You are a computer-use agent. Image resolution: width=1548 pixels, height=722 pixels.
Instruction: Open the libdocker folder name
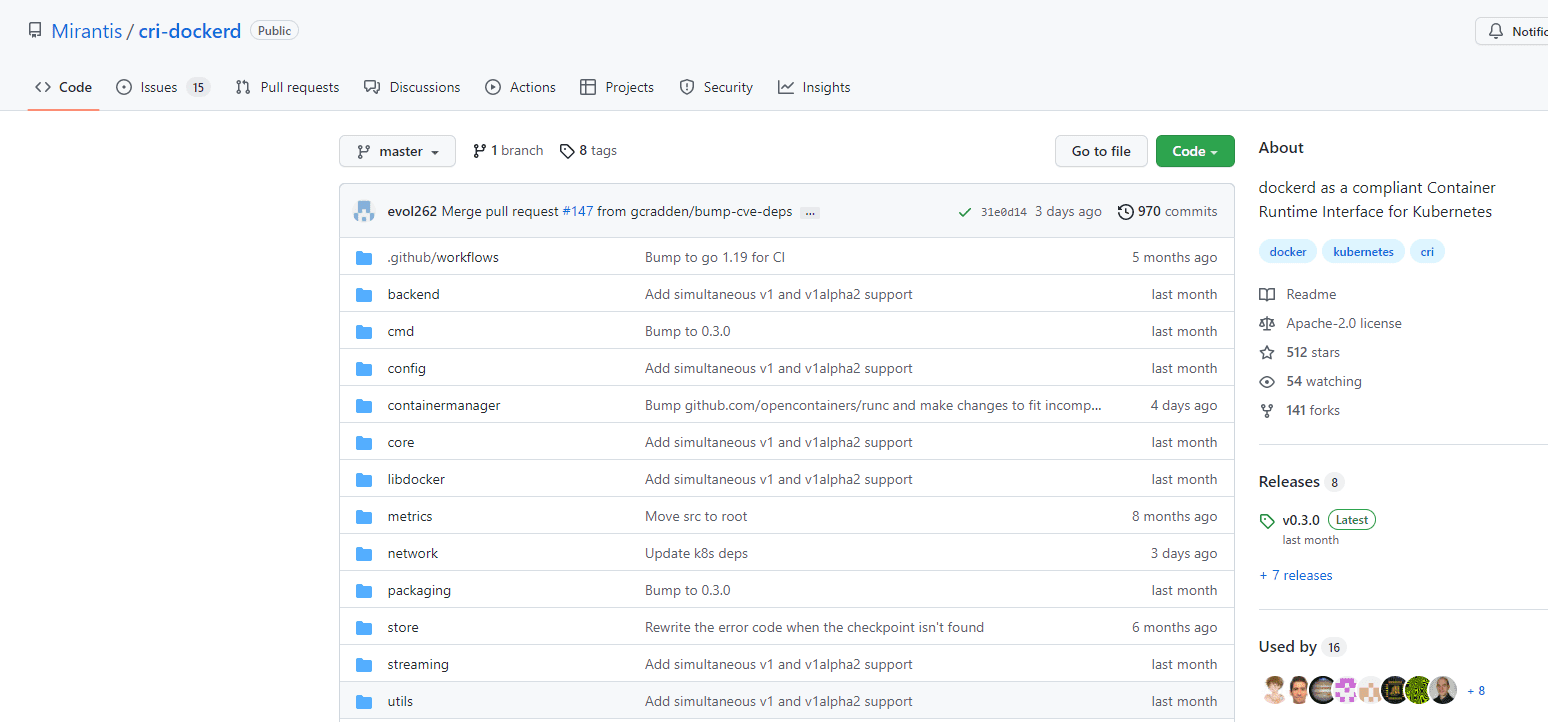click(x=416, y=479)
